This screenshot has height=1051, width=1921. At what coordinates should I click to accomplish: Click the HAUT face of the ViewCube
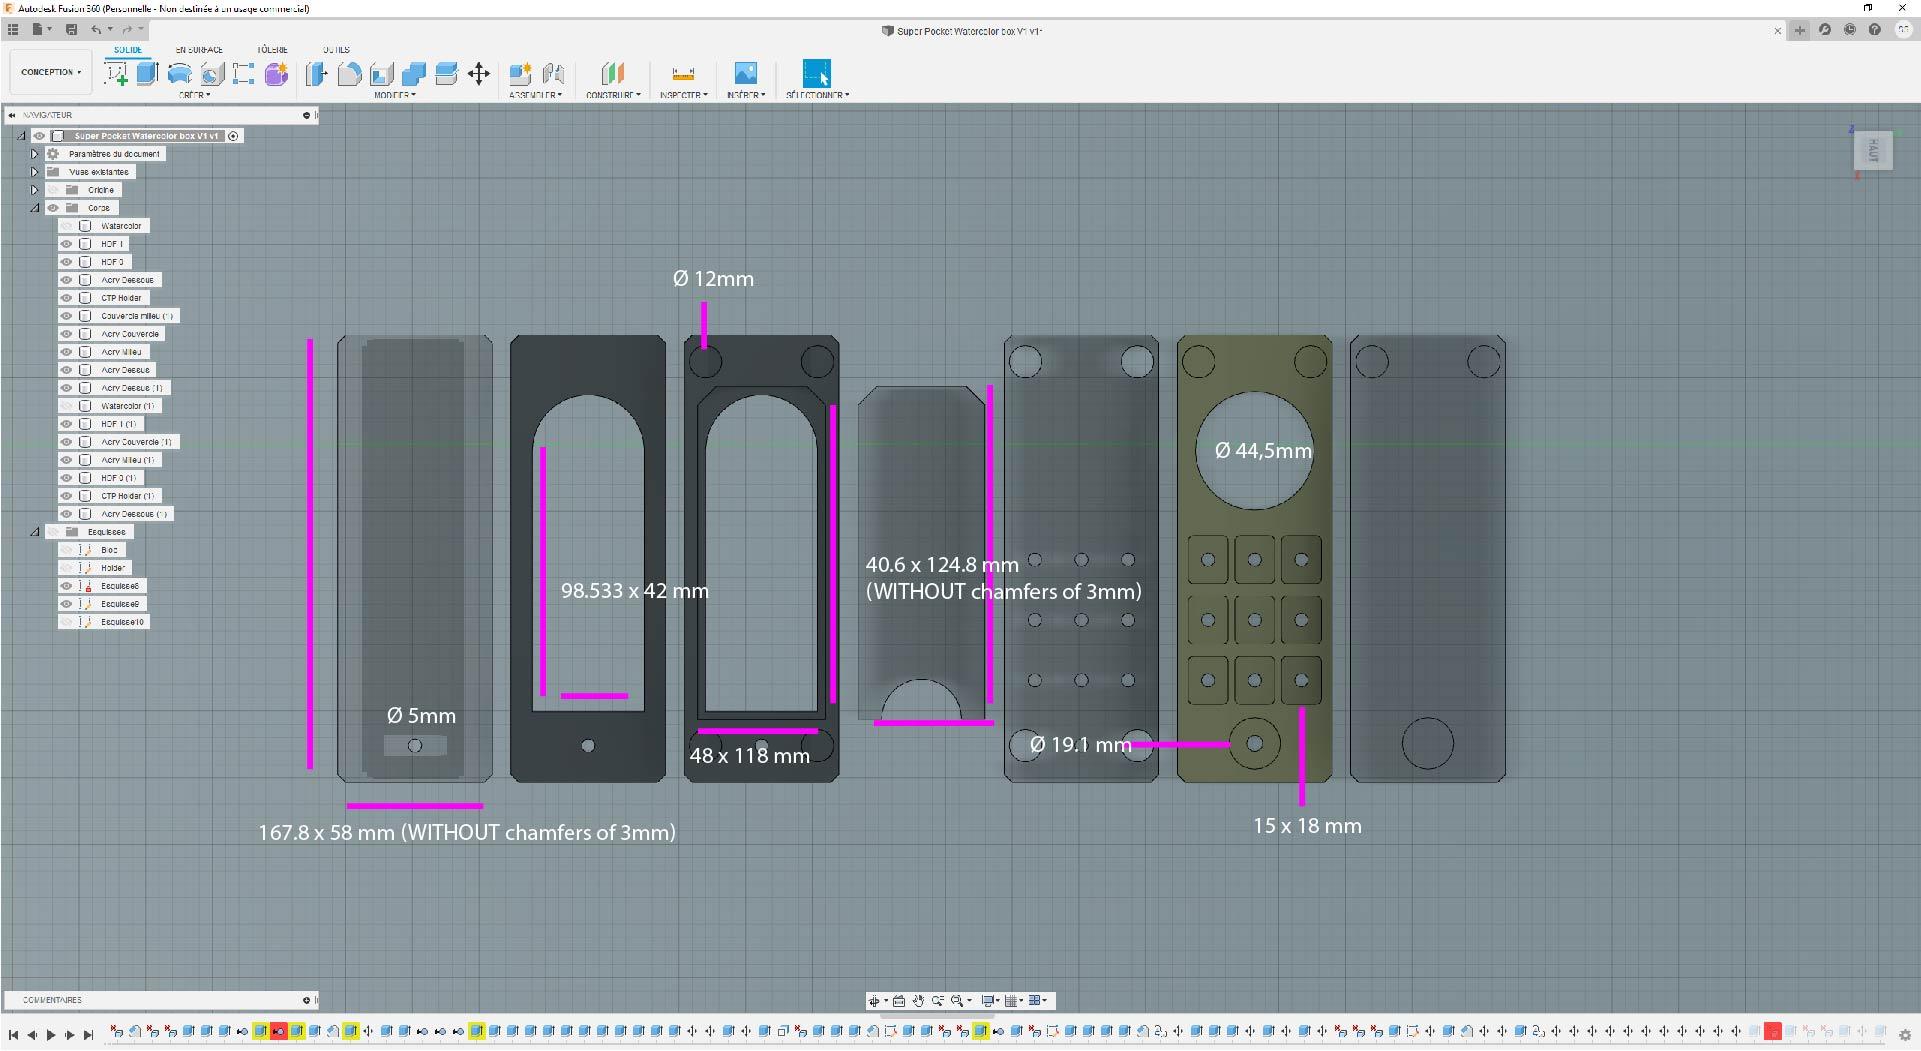point(1873,150)
